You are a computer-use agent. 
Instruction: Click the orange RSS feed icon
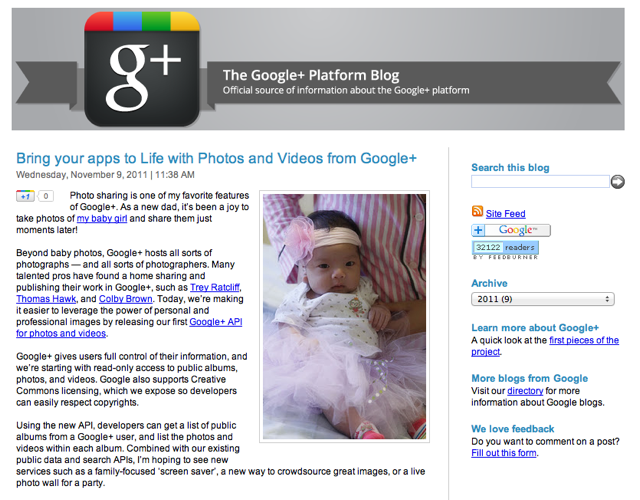(477, 211)
